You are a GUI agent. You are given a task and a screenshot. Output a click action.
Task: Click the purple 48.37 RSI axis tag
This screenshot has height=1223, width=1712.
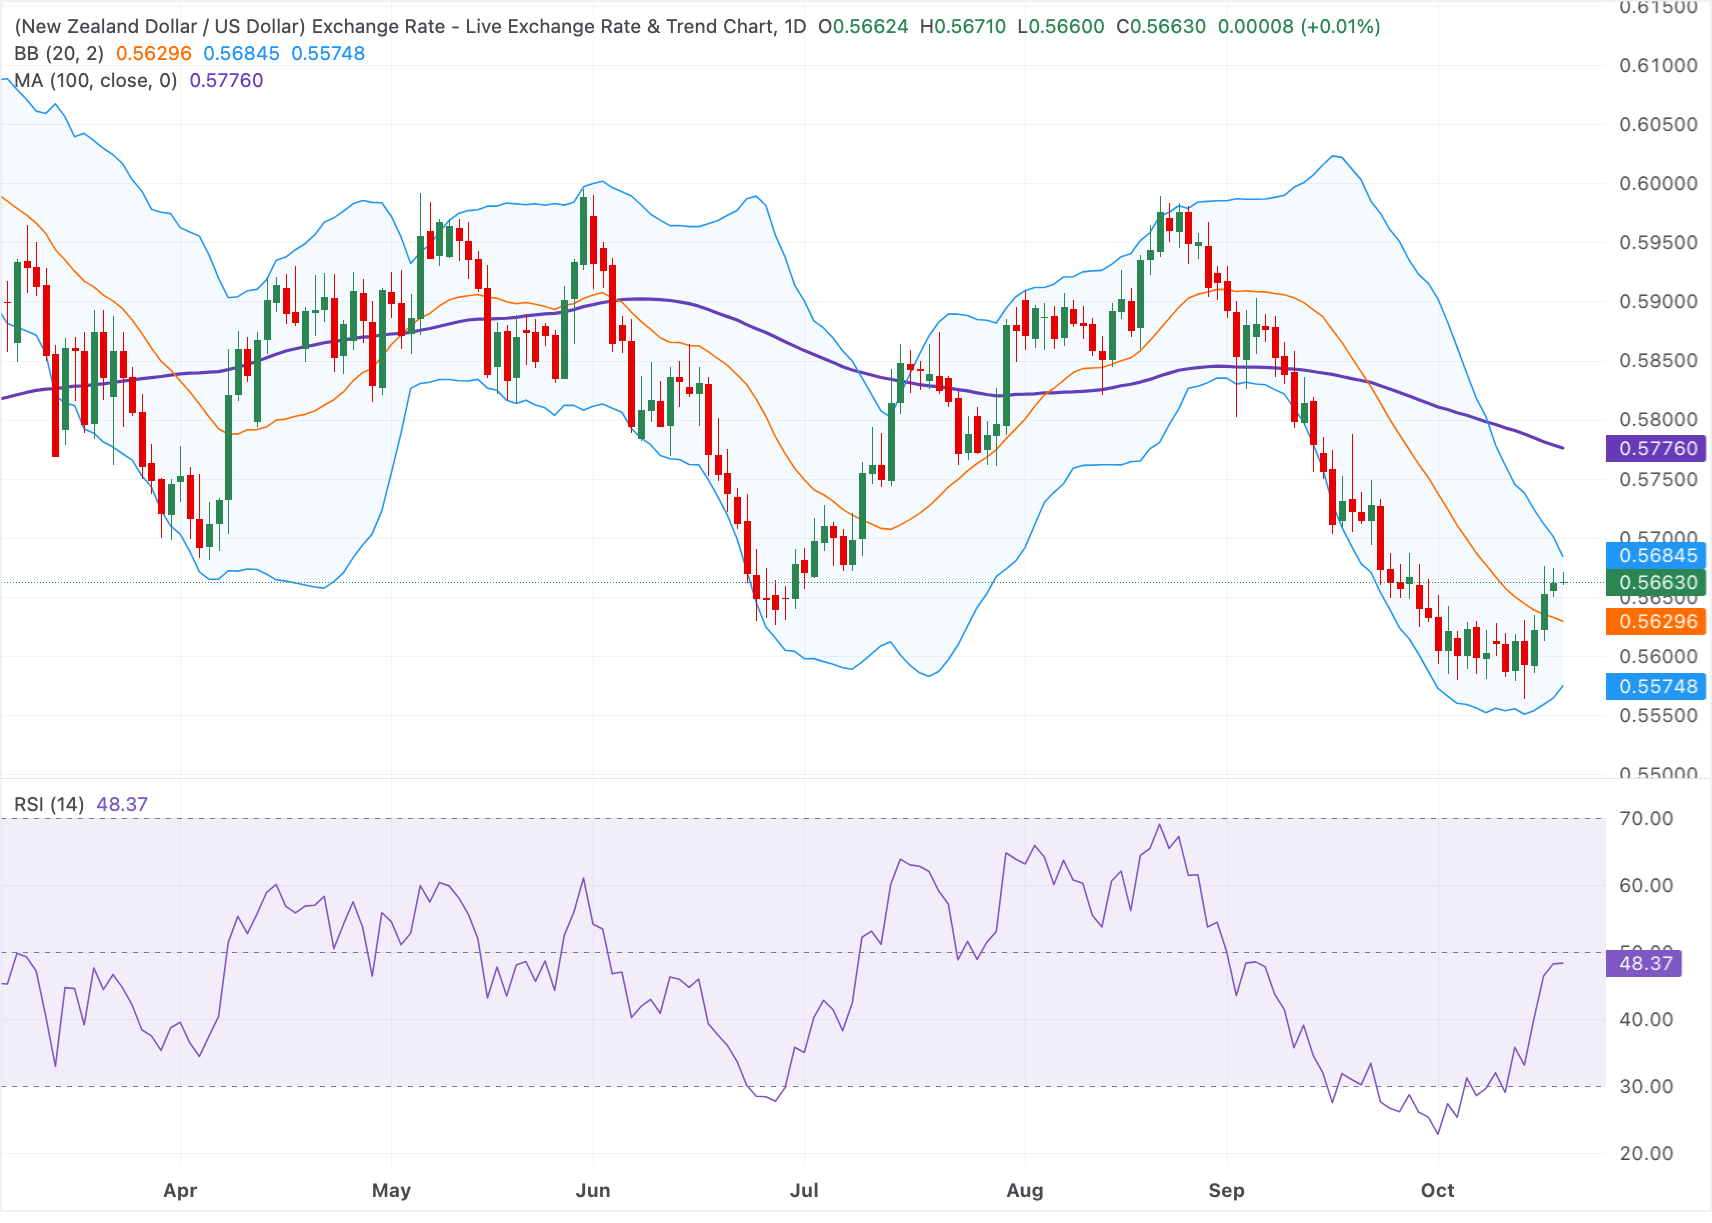1643,963
